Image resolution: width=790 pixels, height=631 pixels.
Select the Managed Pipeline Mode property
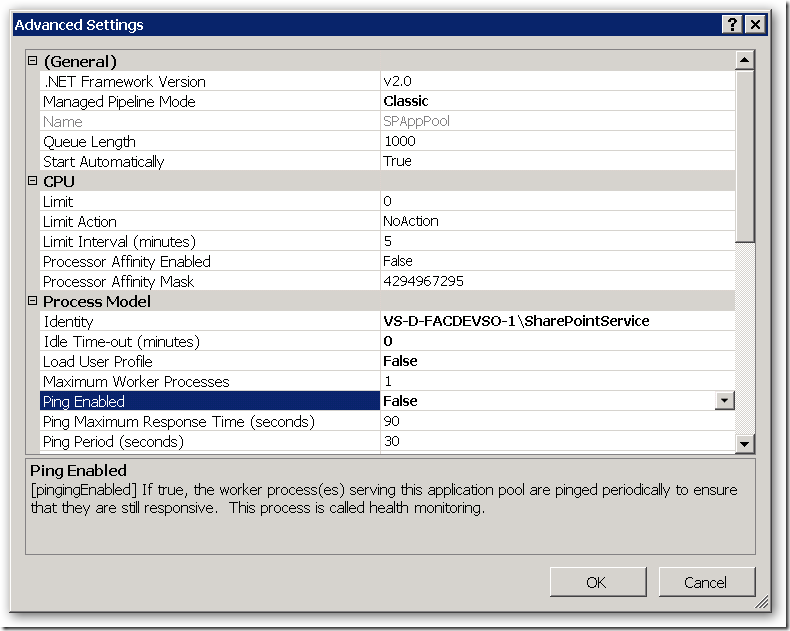[x=210, y=101]
